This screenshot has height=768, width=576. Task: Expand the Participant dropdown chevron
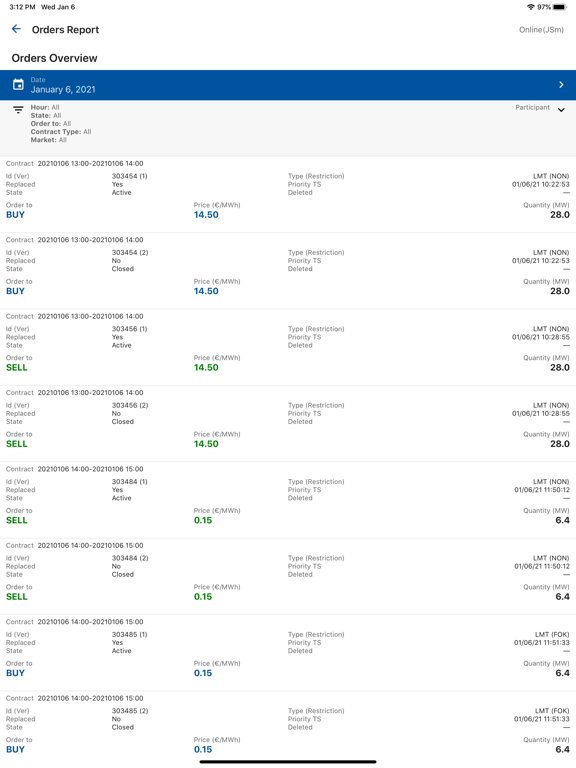(x=561, y=110)
